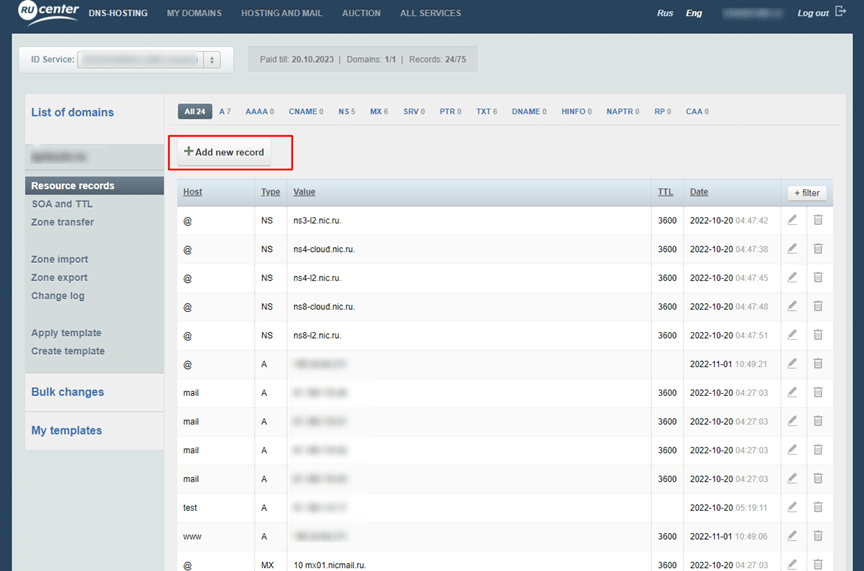
Task: Filter by SRV 0 records
Action: click(x=414, y=111)
